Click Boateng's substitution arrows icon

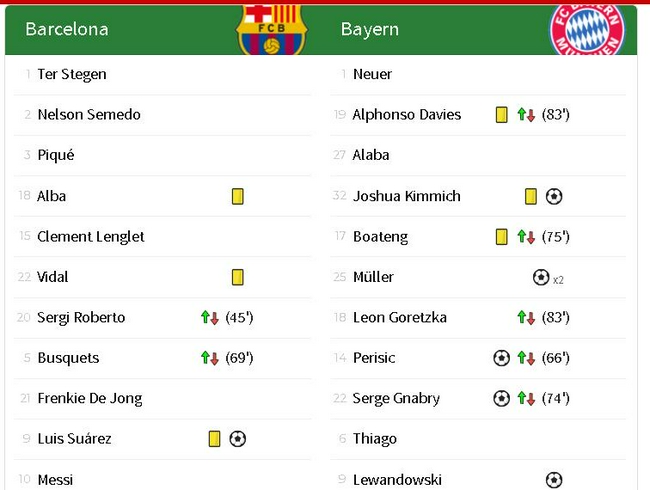(x=526, y=237)
